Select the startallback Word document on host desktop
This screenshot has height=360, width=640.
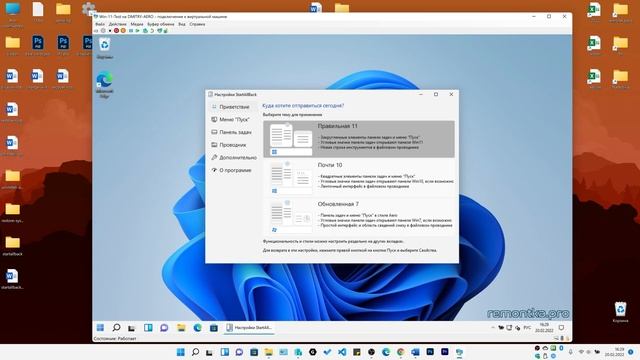click(x=12, y=279)
